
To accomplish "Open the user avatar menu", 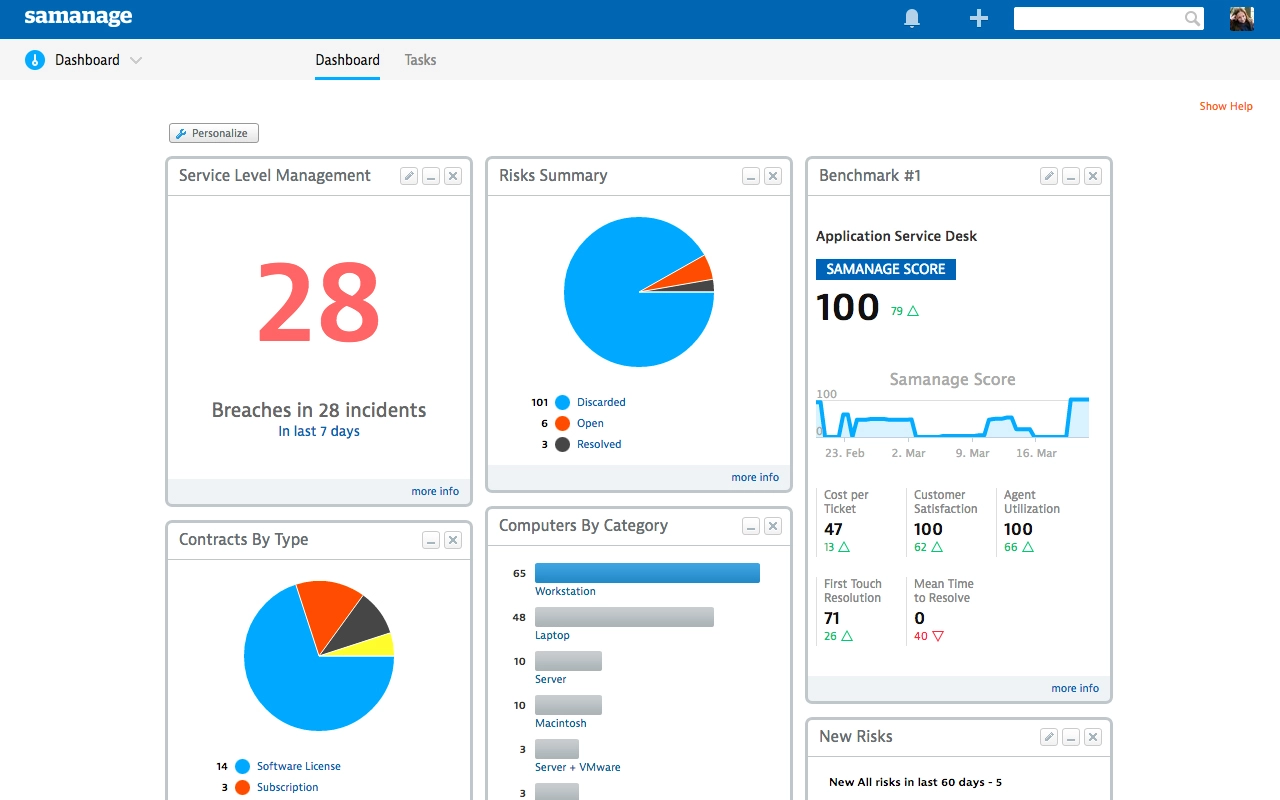I will coord(1241,18).
